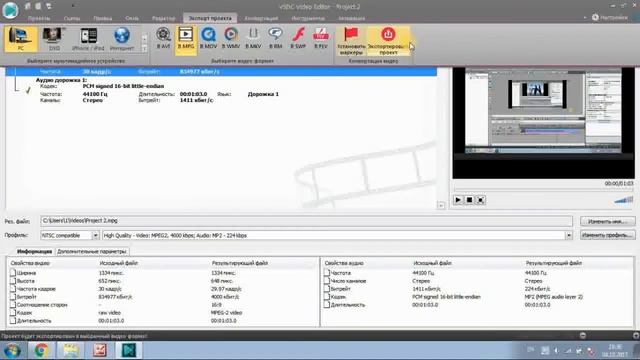Click the system tray clock

pyautogui.click(x=615, y=351)
